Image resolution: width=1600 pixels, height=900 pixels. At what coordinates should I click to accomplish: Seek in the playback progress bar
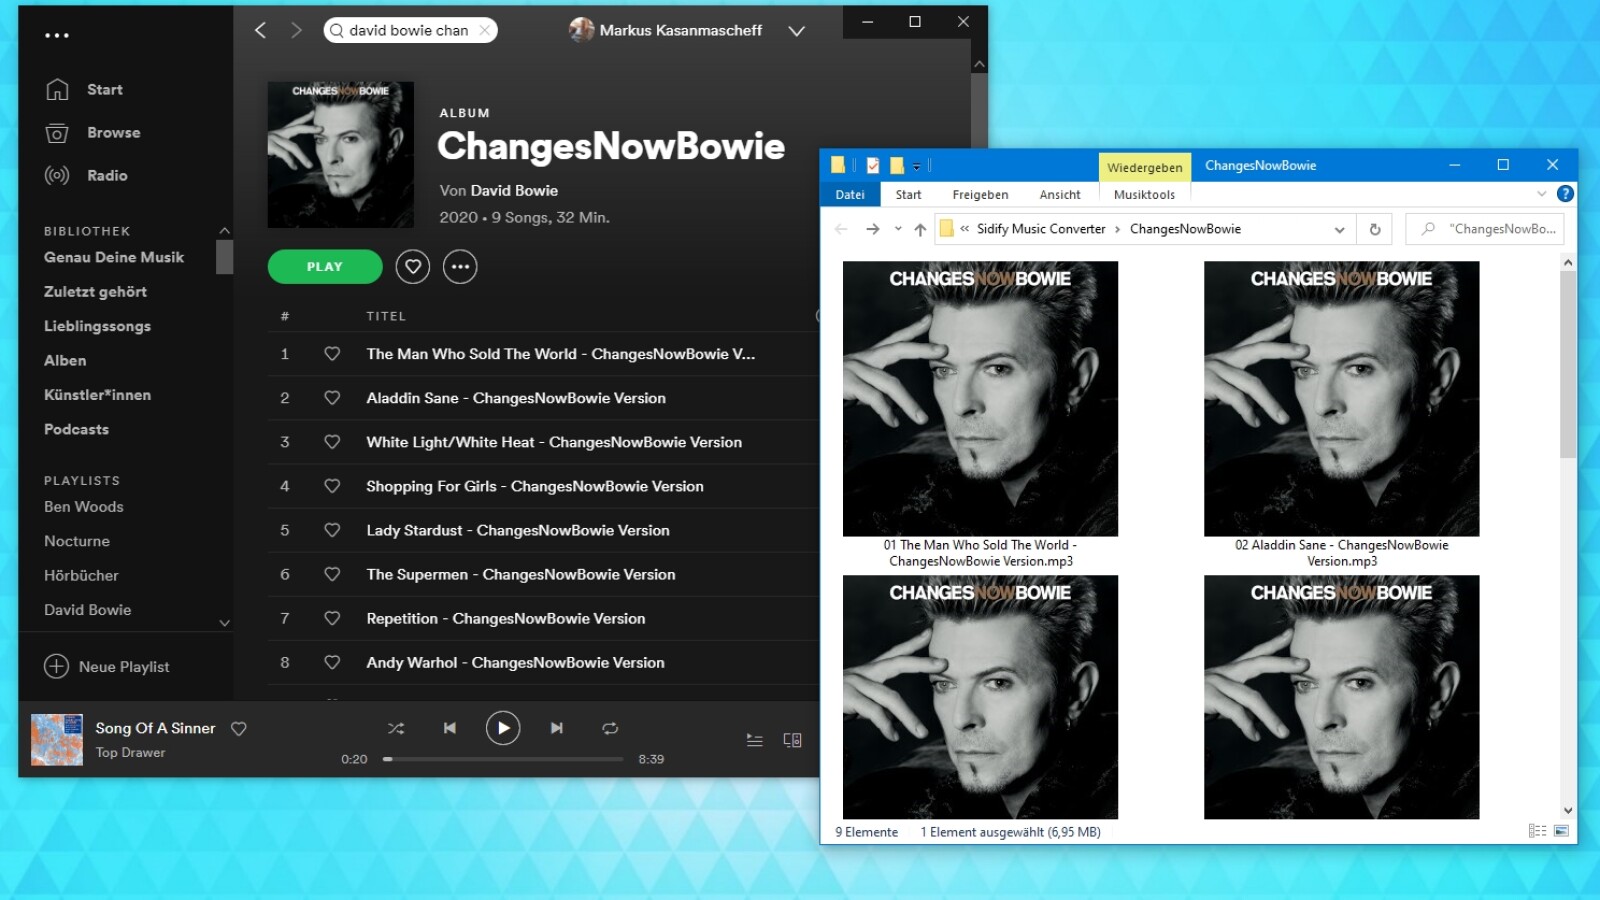[503, 759]
